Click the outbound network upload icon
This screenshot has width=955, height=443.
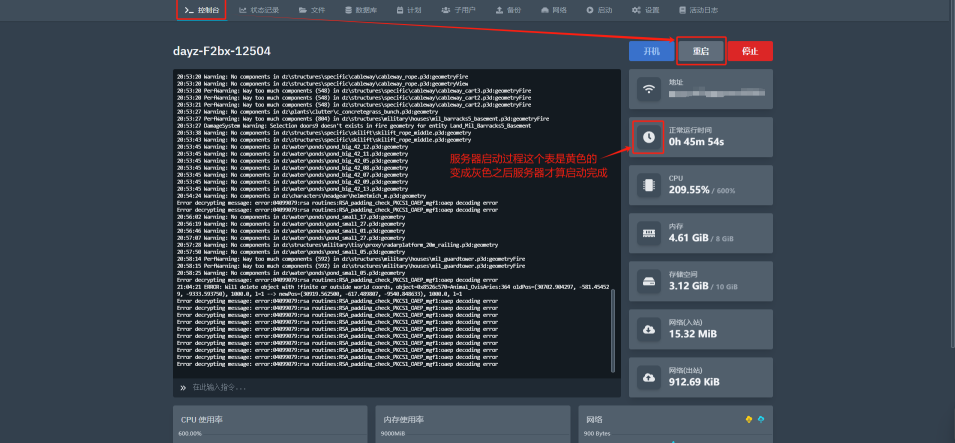[x=649, y=377]
